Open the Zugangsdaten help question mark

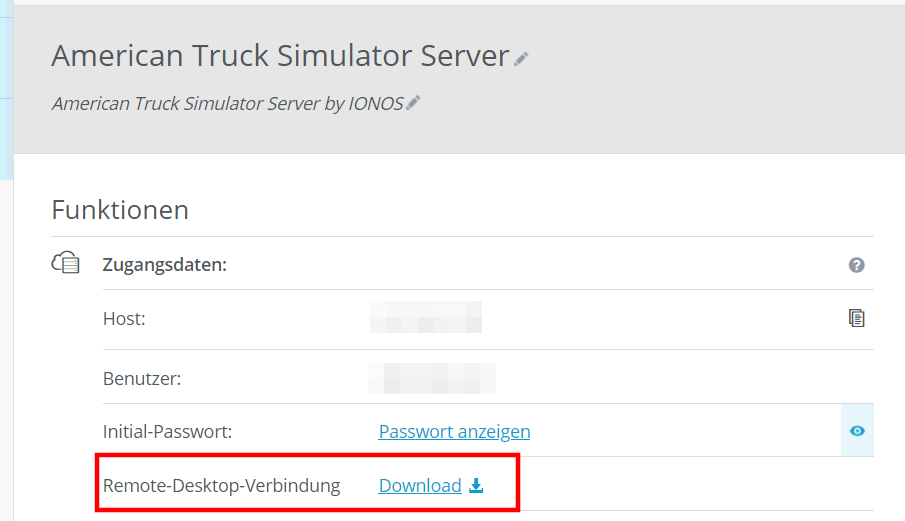(857, 265)
